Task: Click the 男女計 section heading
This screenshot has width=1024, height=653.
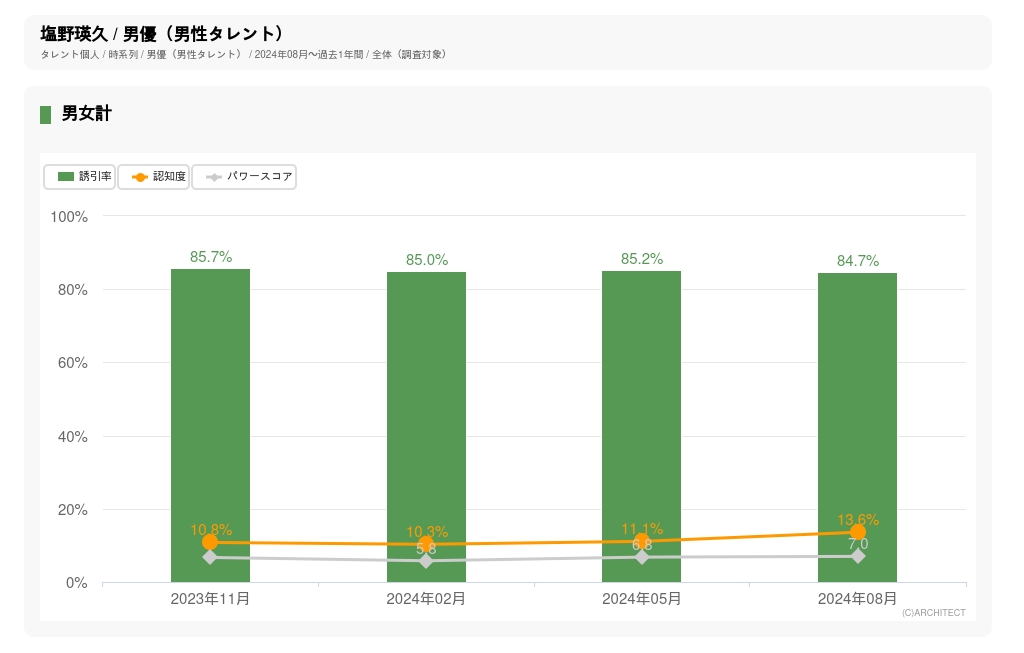Action: [x=86, y=114]
